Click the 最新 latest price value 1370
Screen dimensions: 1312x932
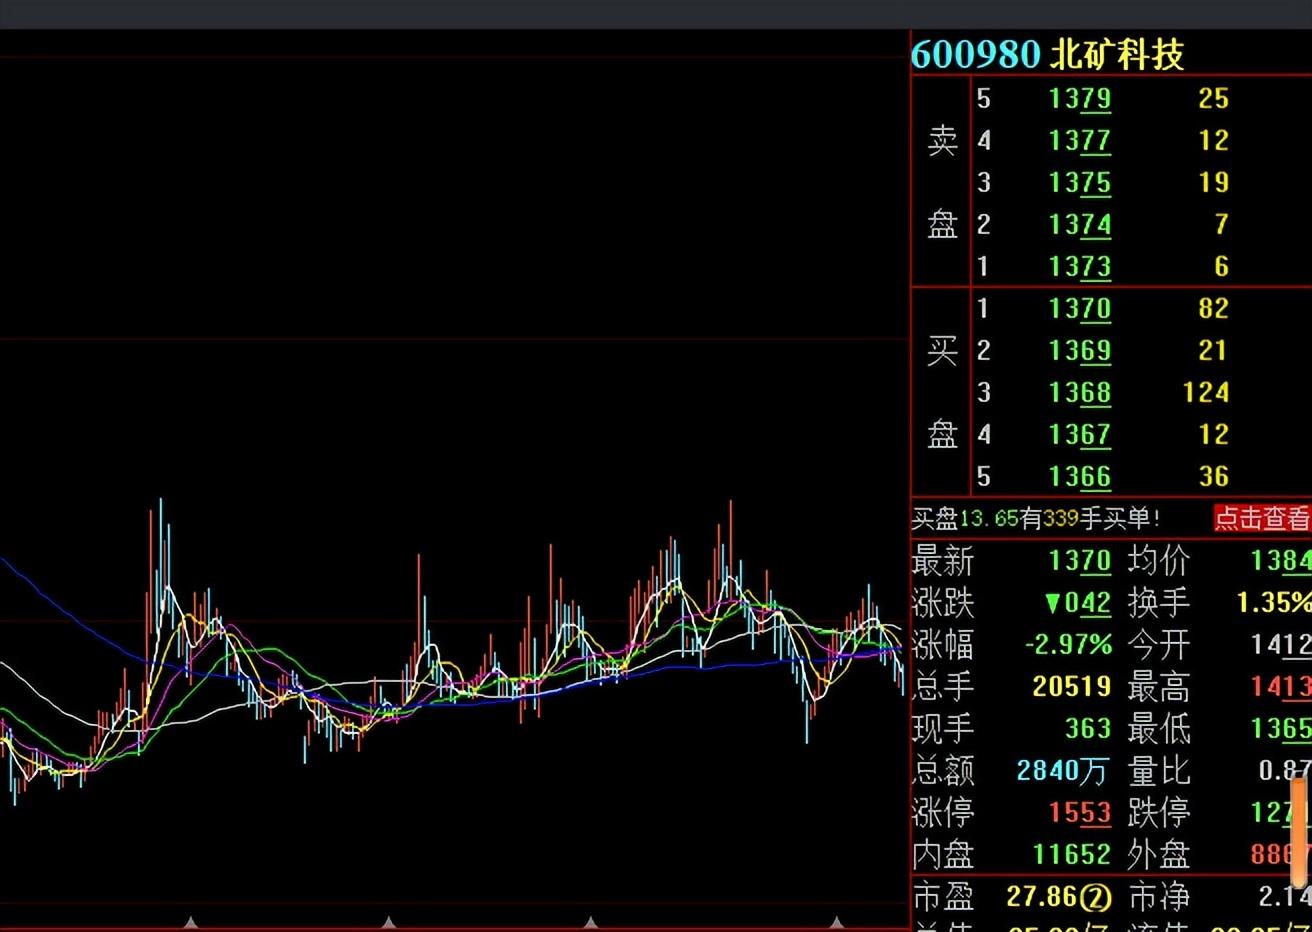pos(1080,561)
